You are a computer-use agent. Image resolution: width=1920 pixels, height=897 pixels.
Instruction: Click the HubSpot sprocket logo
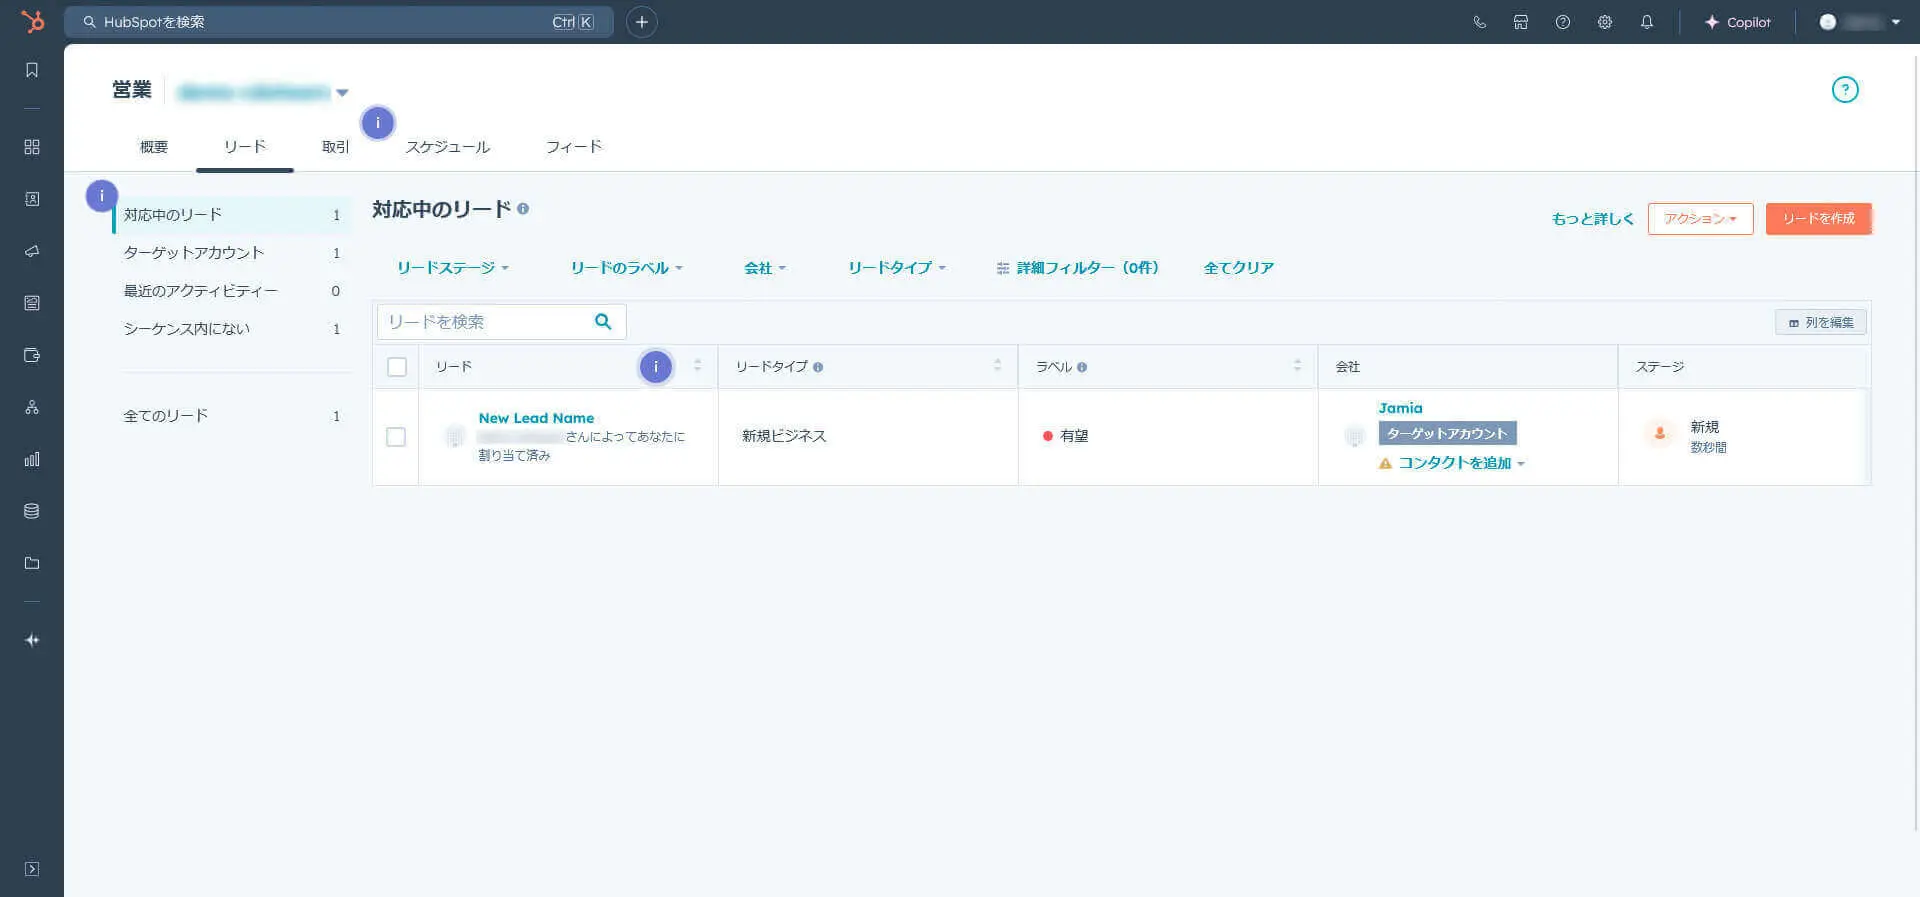coord(32,21)
